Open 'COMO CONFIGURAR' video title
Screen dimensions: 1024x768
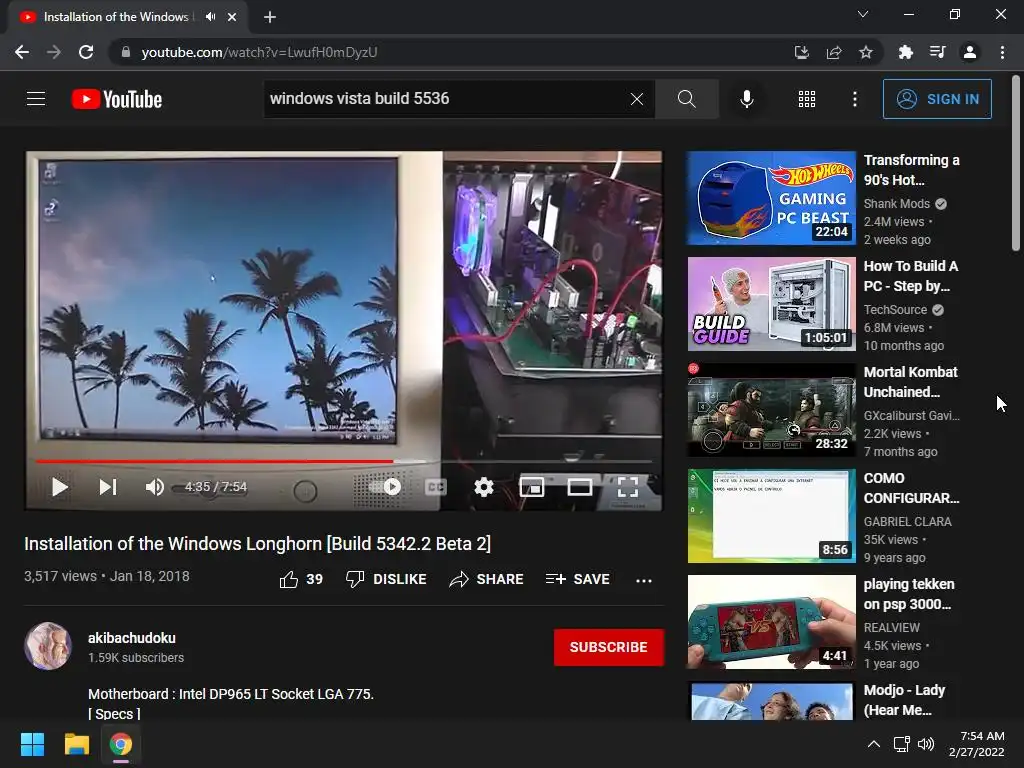tap(911, 488)
